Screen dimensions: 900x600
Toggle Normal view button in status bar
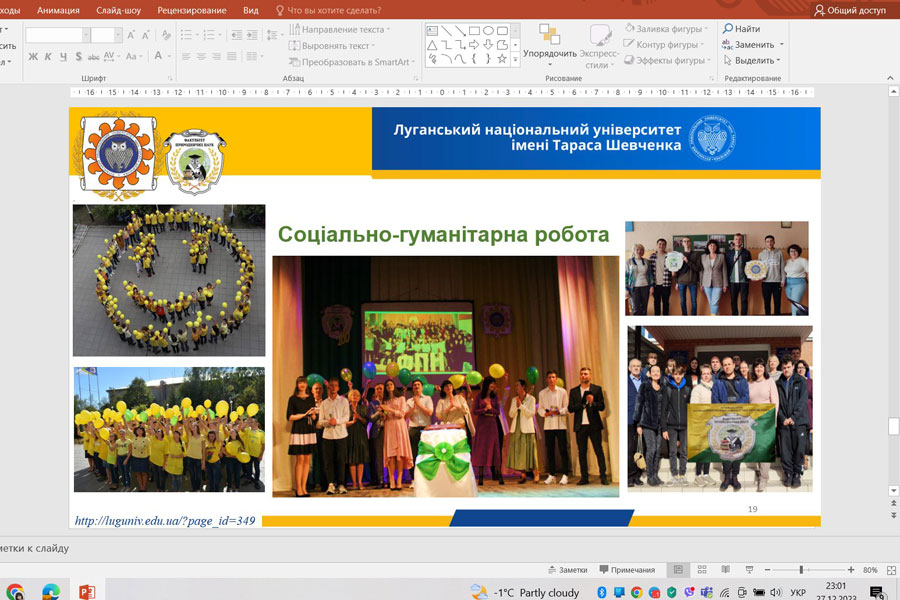678,570
